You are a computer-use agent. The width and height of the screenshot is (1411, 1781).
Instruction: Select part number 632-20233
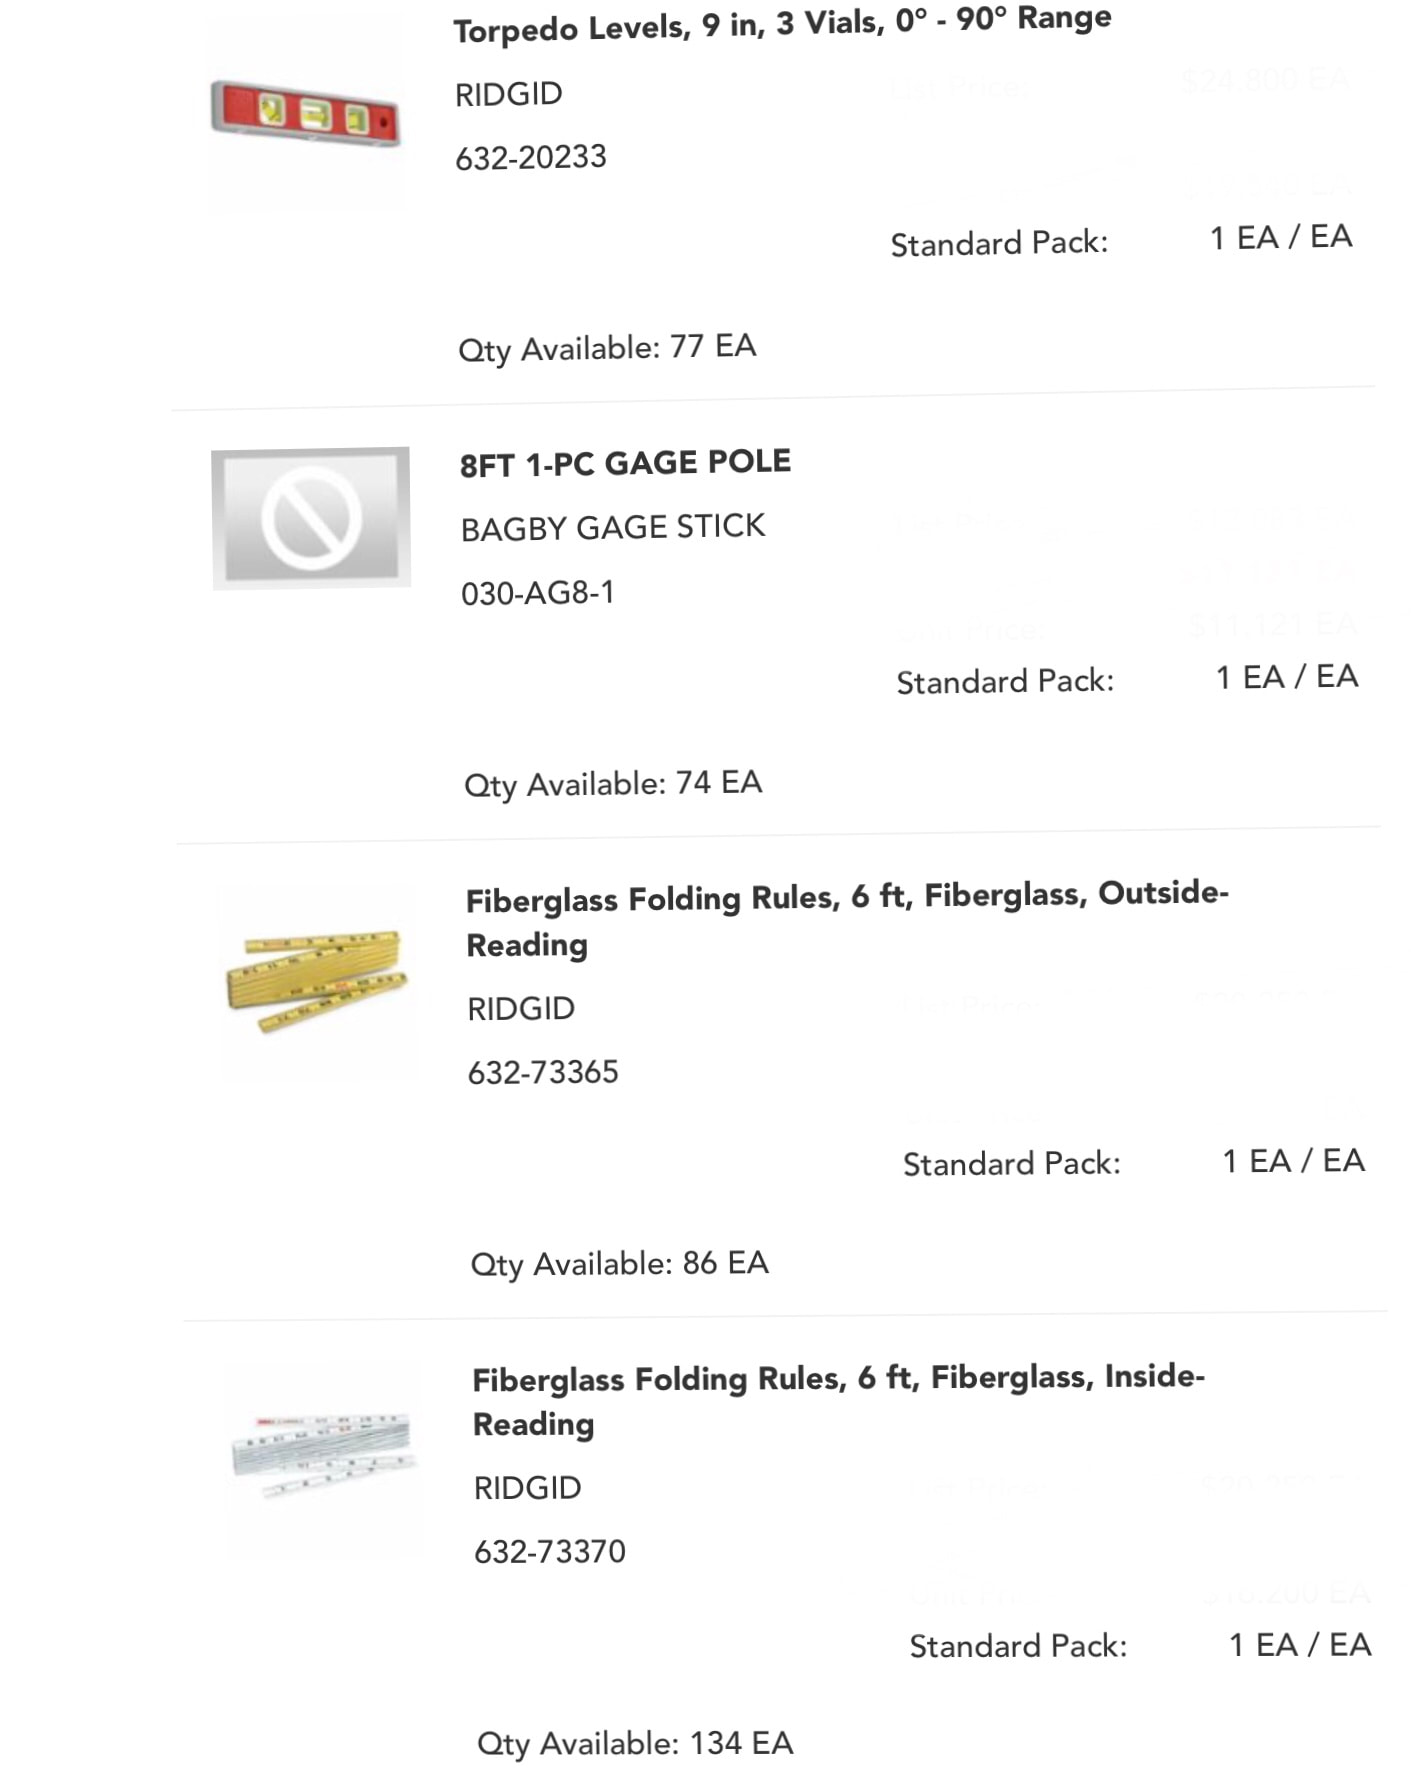click(x=530, y=157)
